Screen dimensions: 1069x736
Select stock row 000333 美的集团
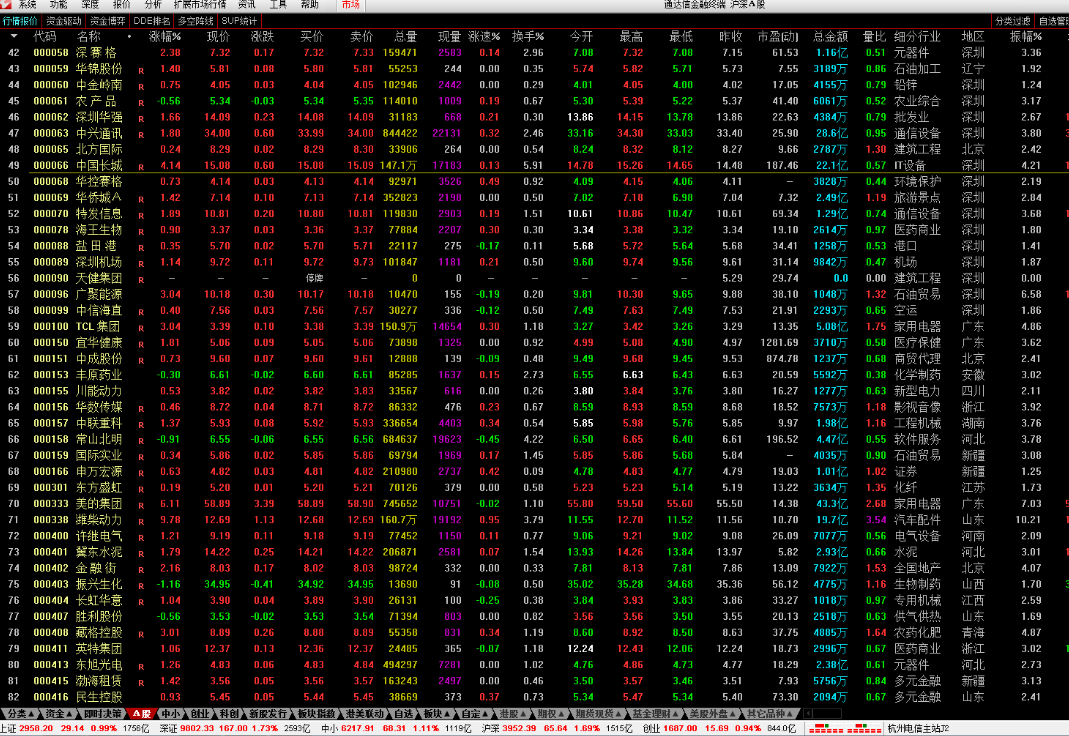click(534, 504)
